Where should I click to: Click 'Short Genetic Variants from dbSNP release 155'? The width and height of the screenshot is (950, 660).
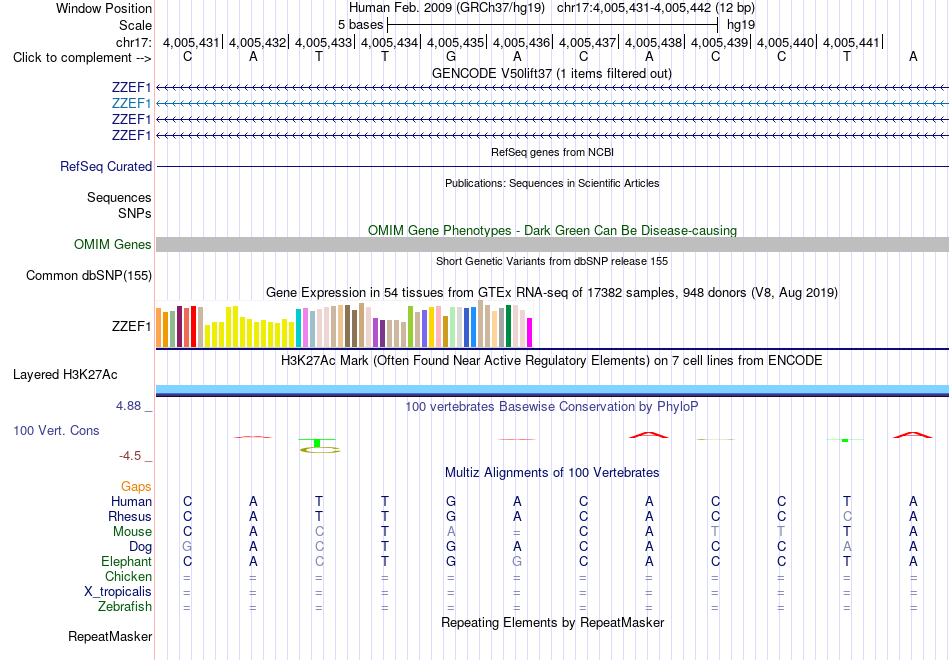click(552, 261)
